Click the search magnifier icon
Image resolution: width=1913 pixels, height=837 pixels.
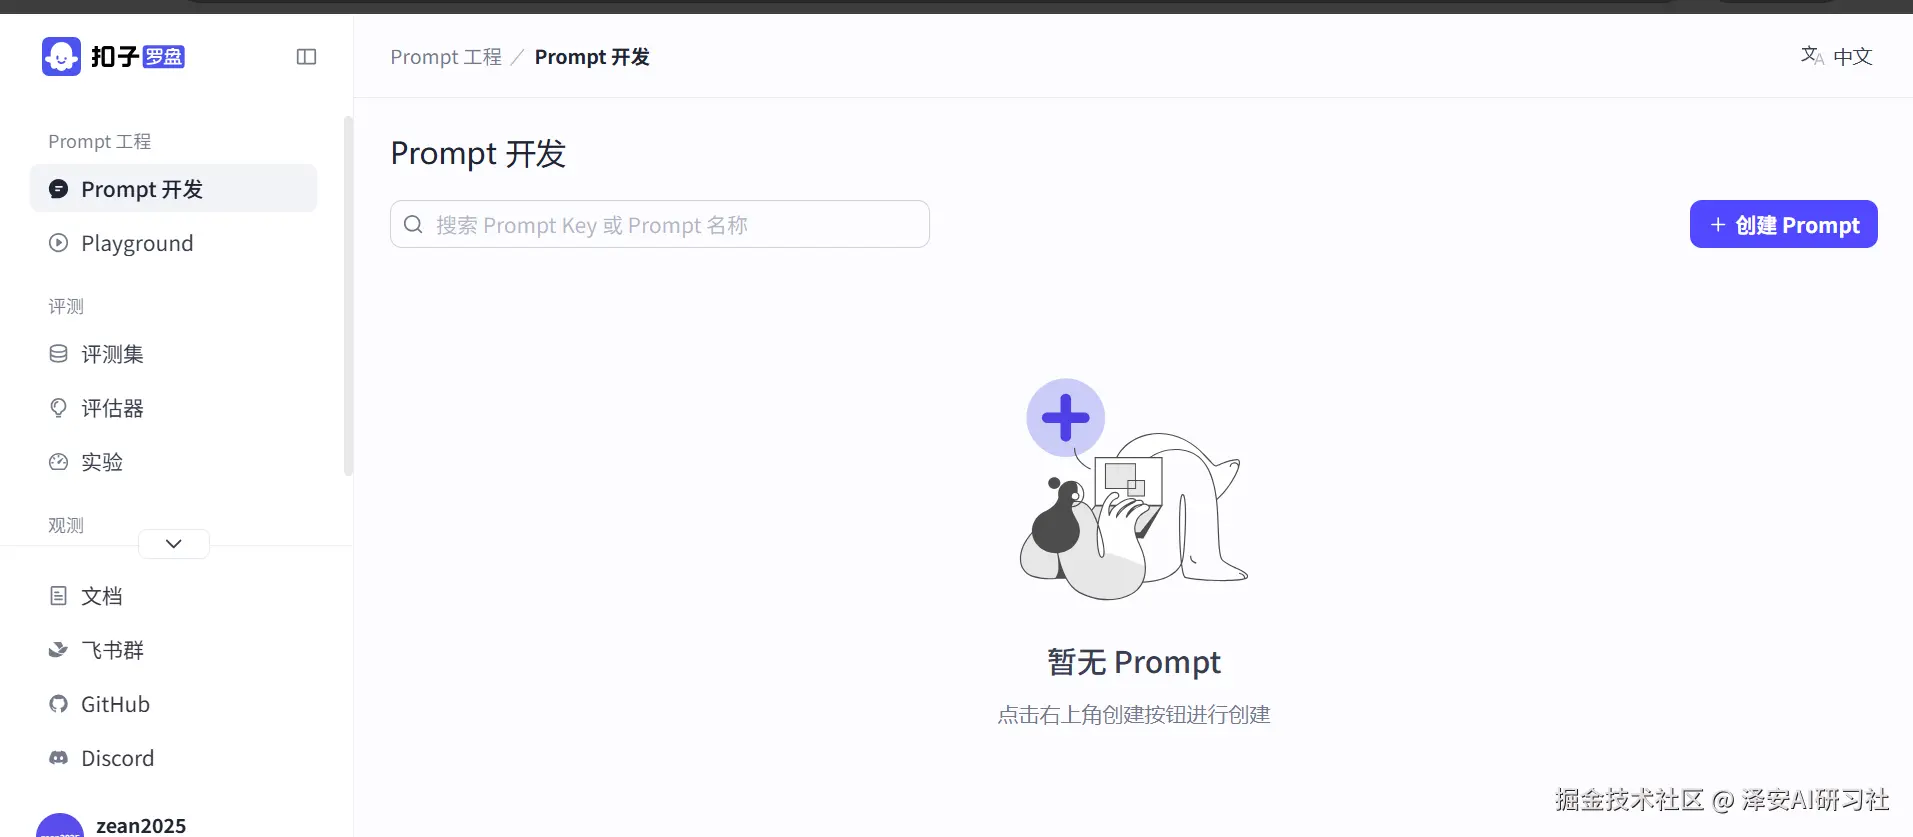click(x=413, y=225)
